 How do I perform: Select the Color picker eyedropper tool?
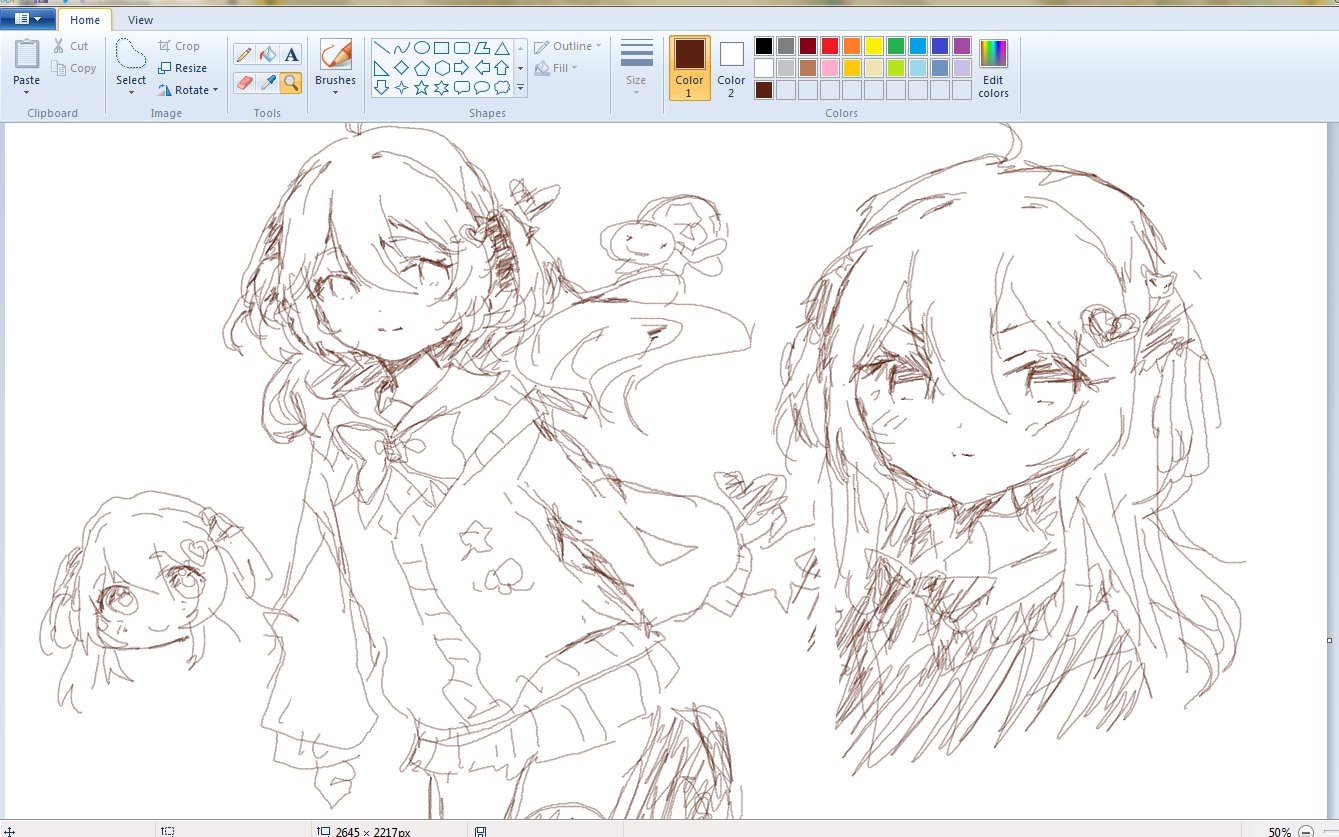(267, 82)
